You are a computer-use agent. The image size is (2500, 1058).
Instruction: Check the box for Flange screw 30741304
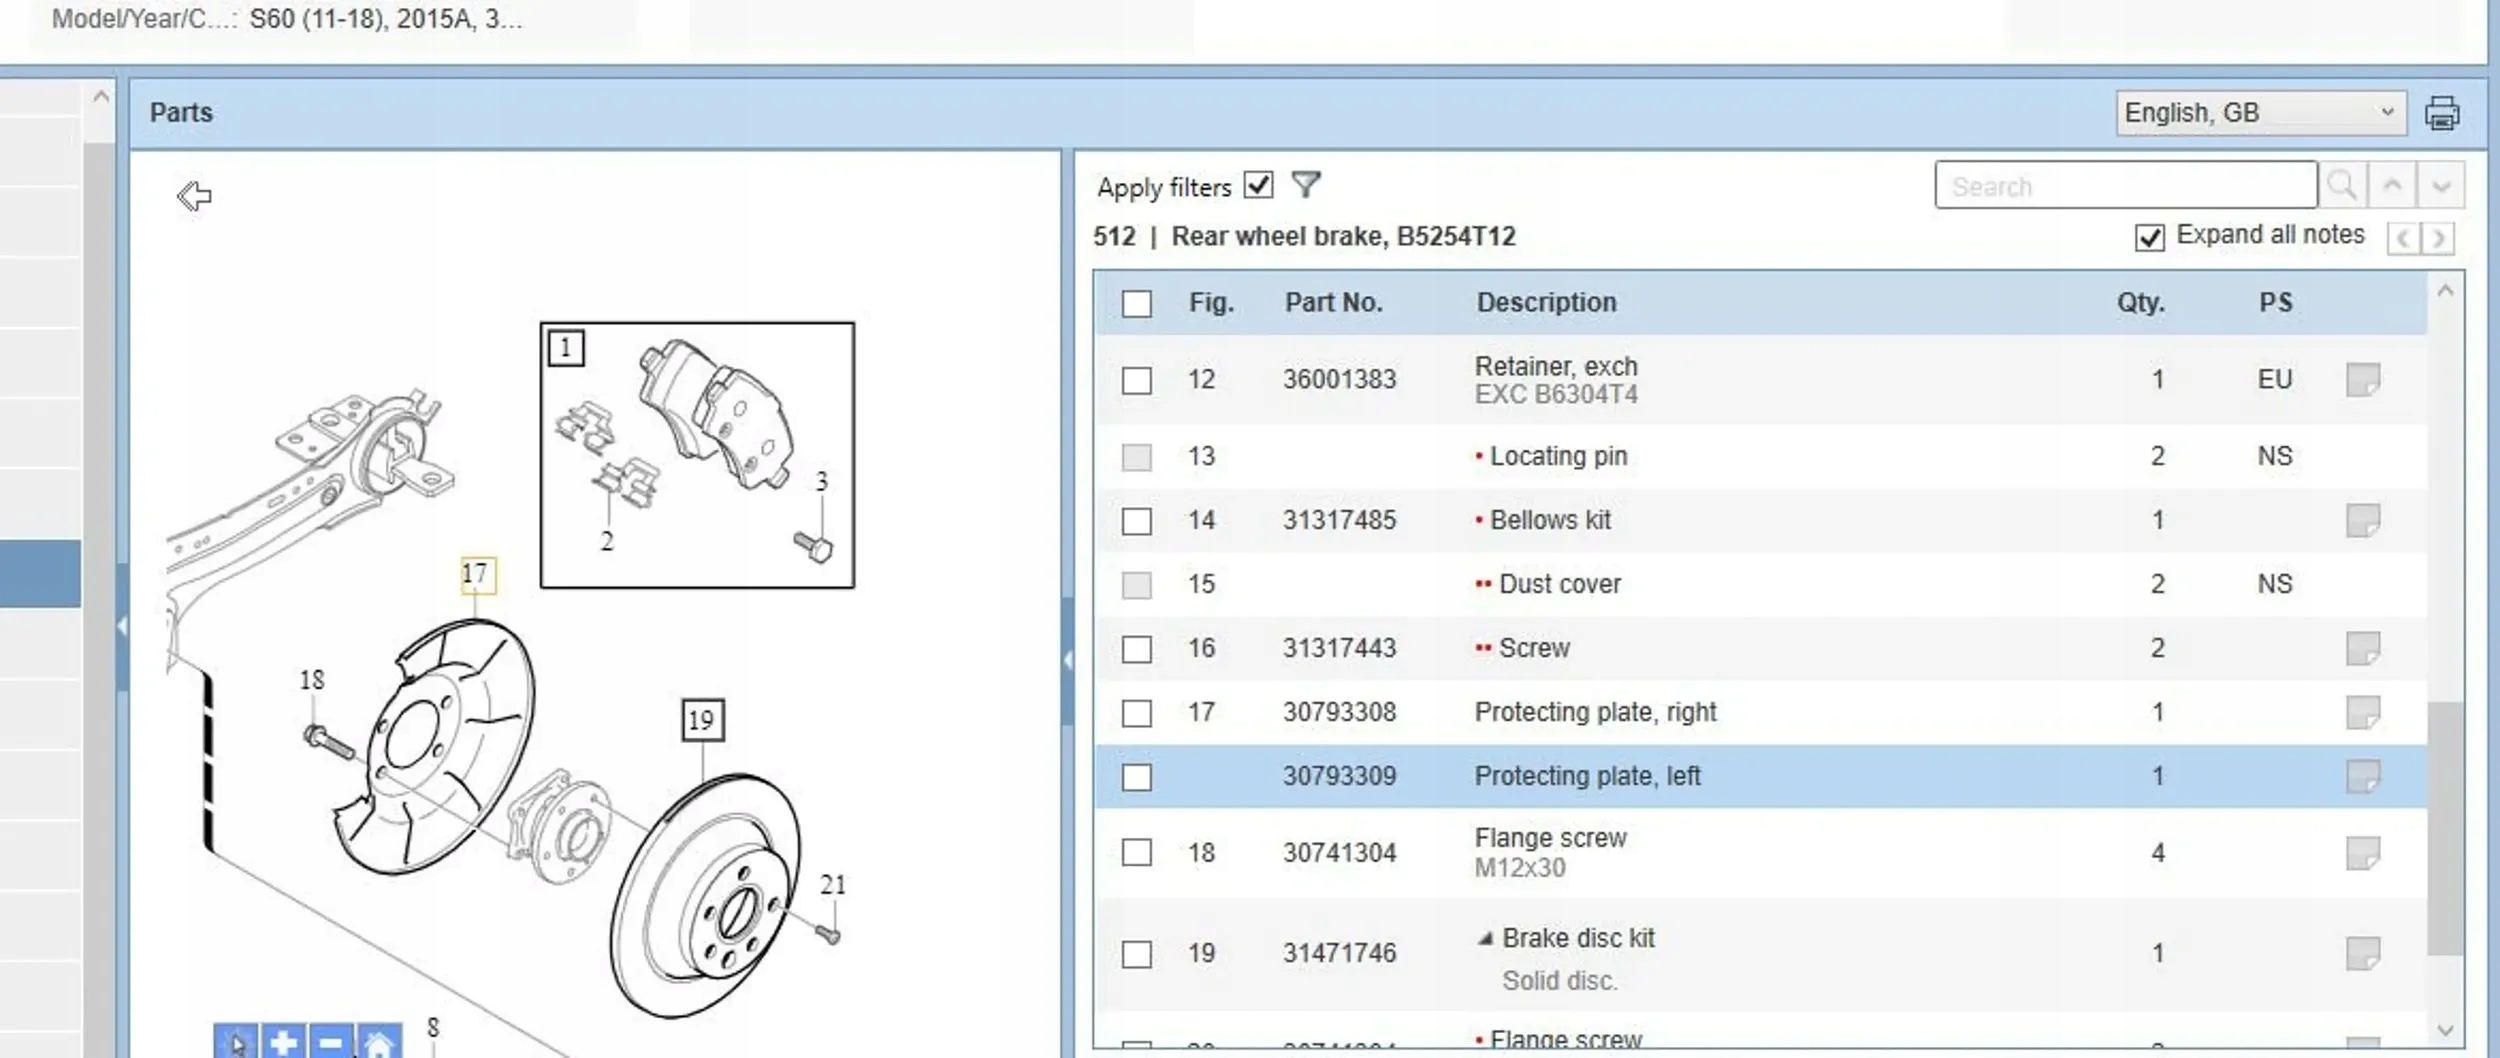tap(1137, 852)
